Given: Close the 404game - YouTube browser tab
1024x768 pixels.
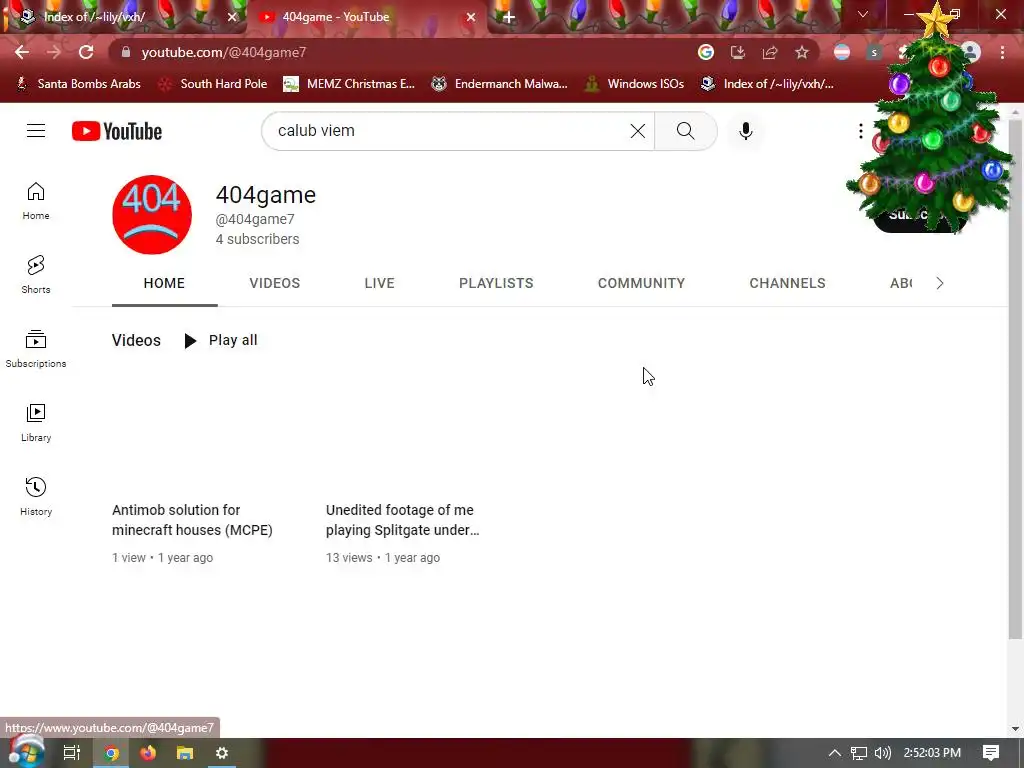Looking at the screenshot, I should click(471, 17).
